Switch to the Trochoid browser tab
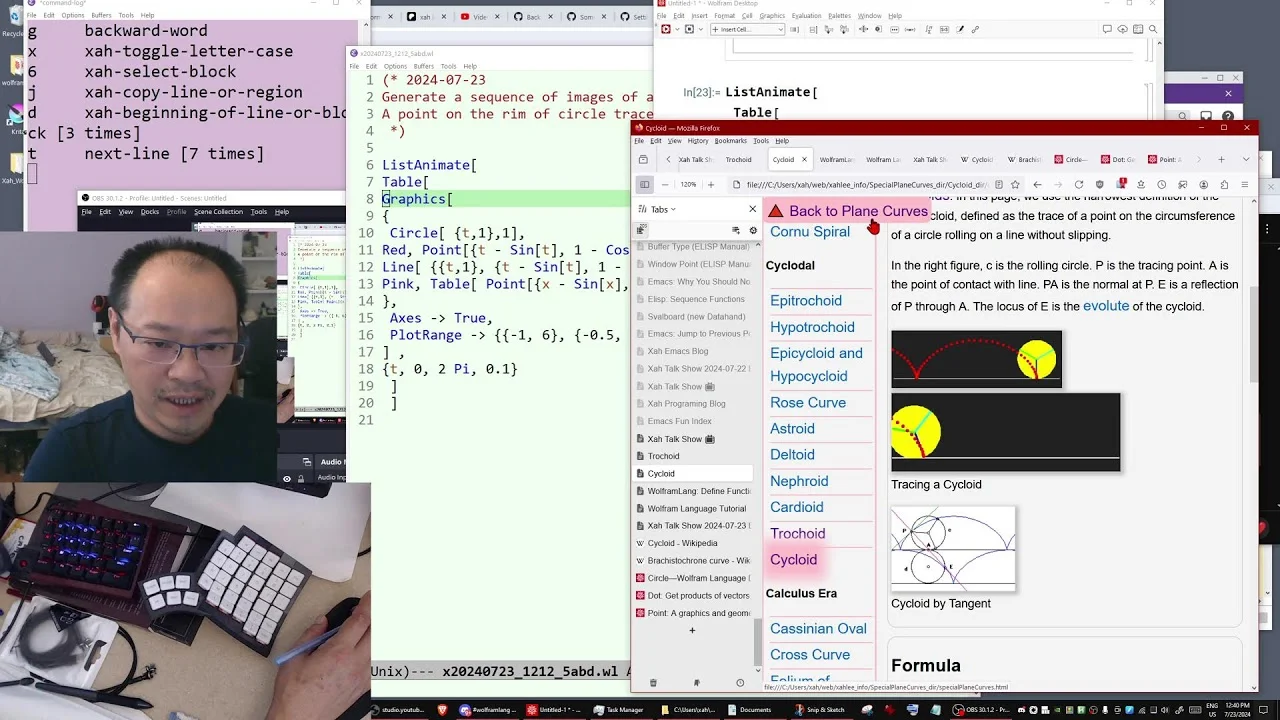The height and width of the screenshot is (720, 1280). click(x=738, y=160)
